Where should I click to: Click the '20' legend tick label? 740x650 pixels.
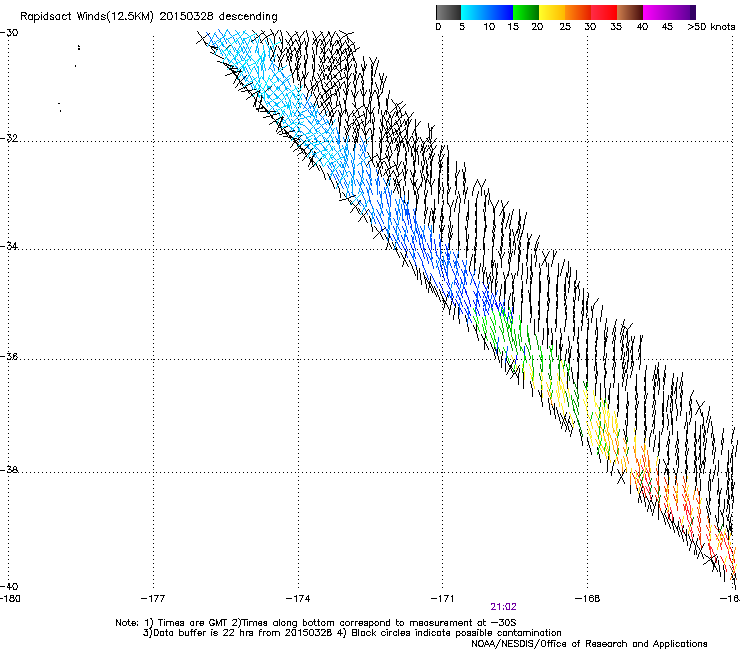(537, 27)
